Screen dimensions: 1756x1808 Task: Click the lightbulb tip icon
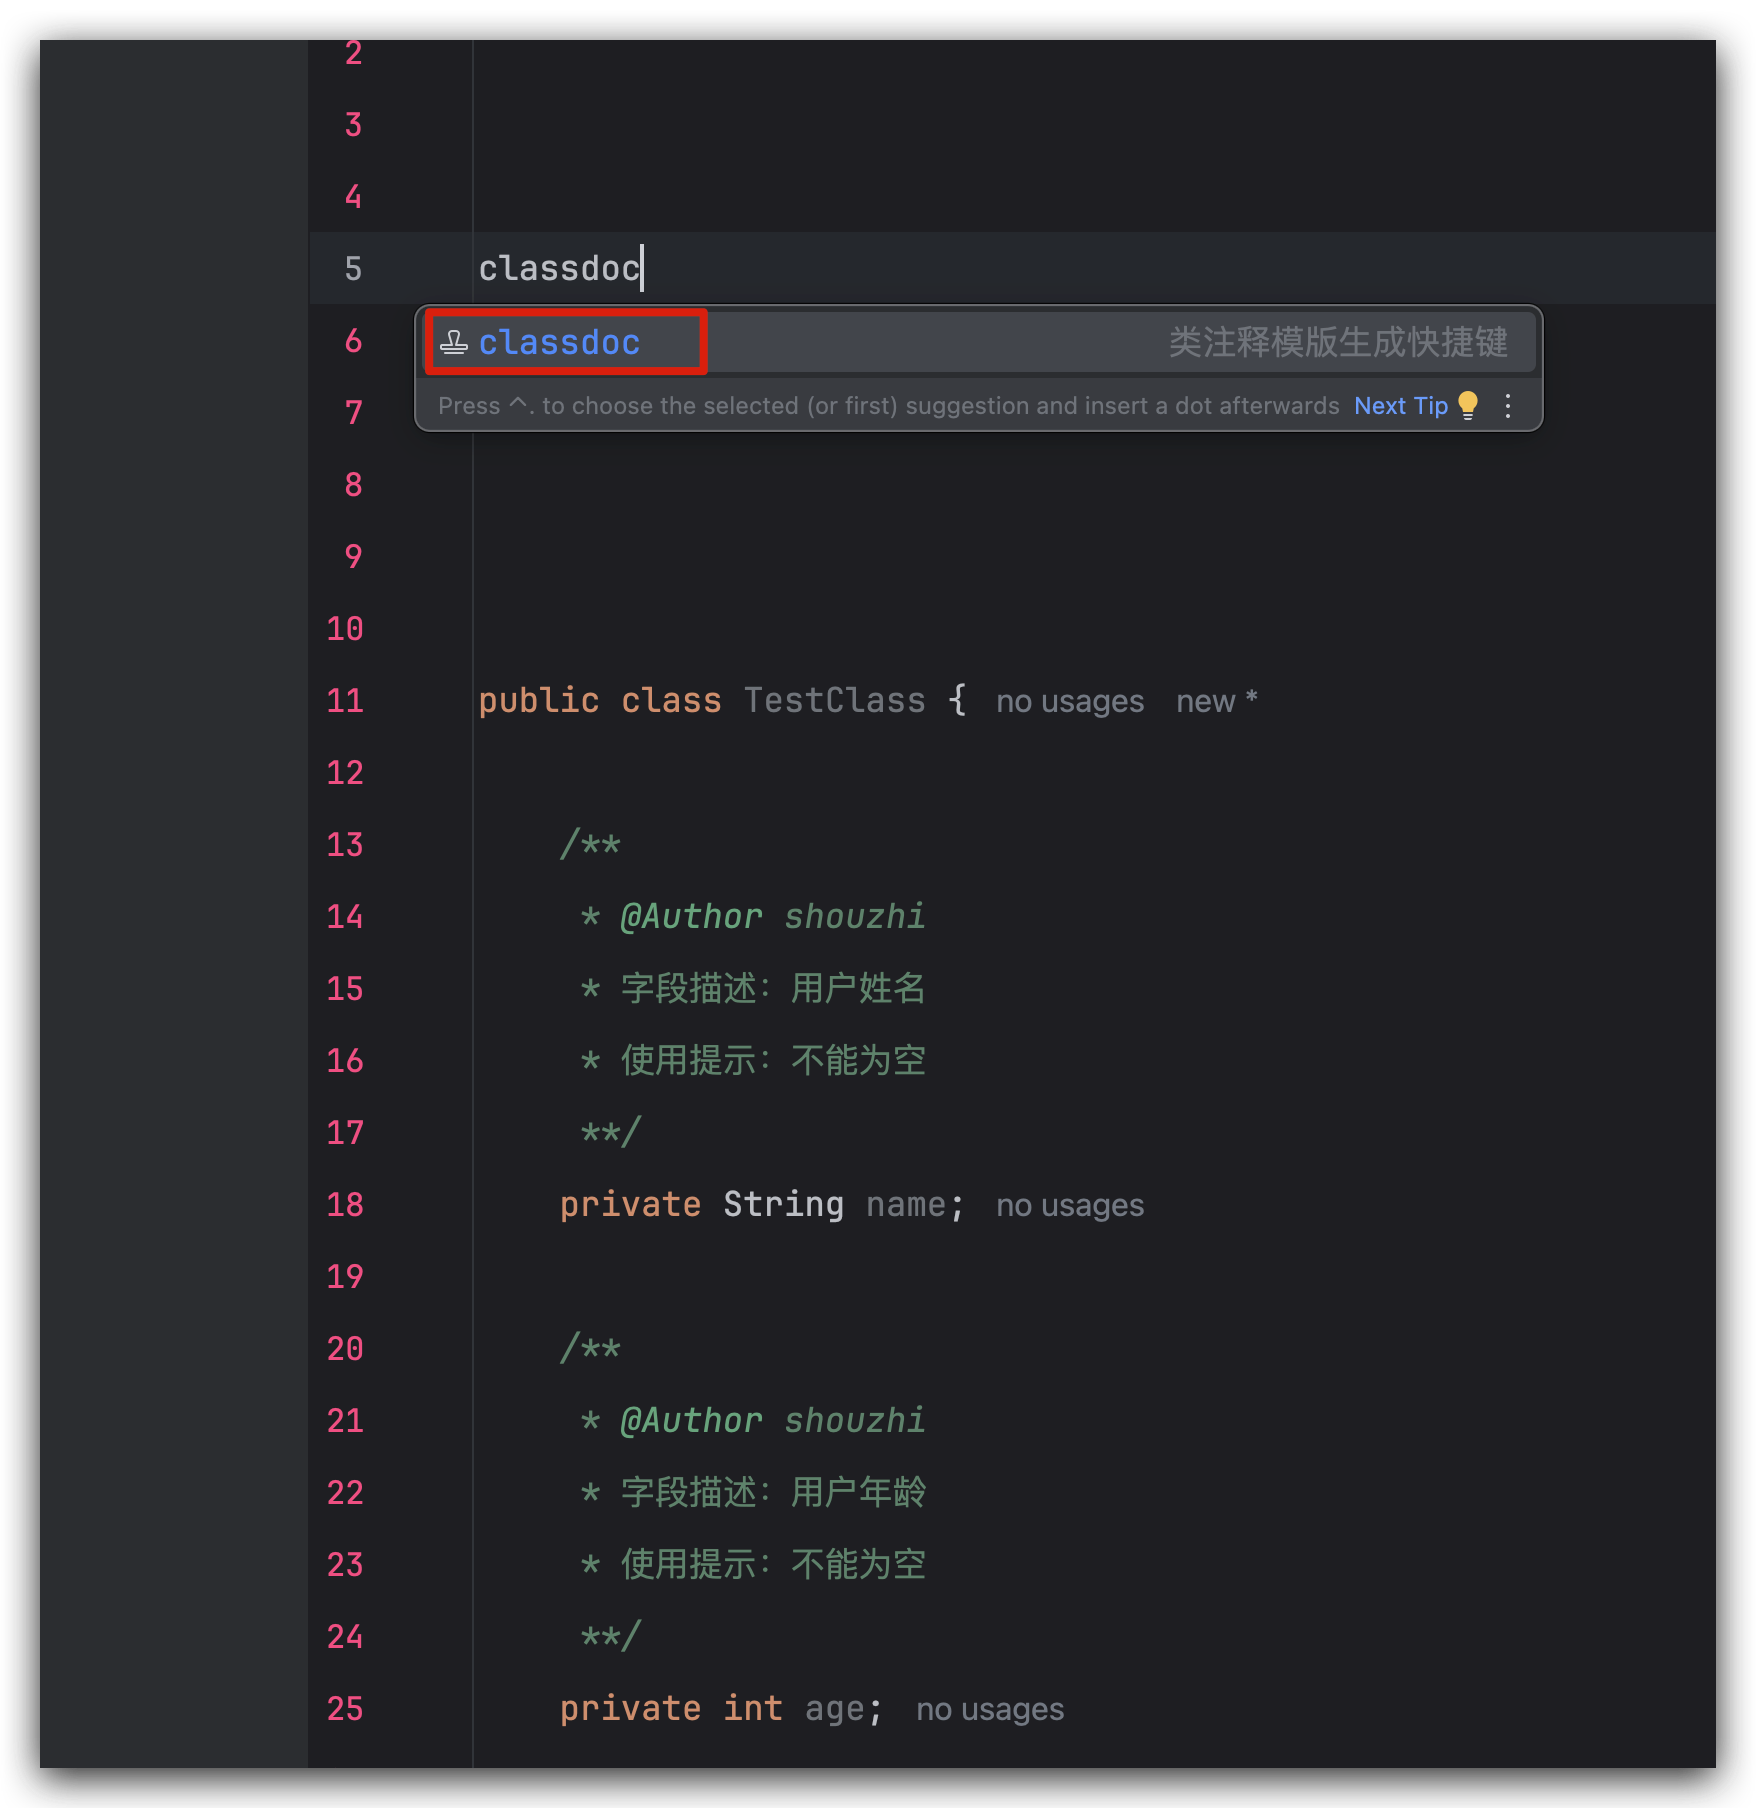1468,405
